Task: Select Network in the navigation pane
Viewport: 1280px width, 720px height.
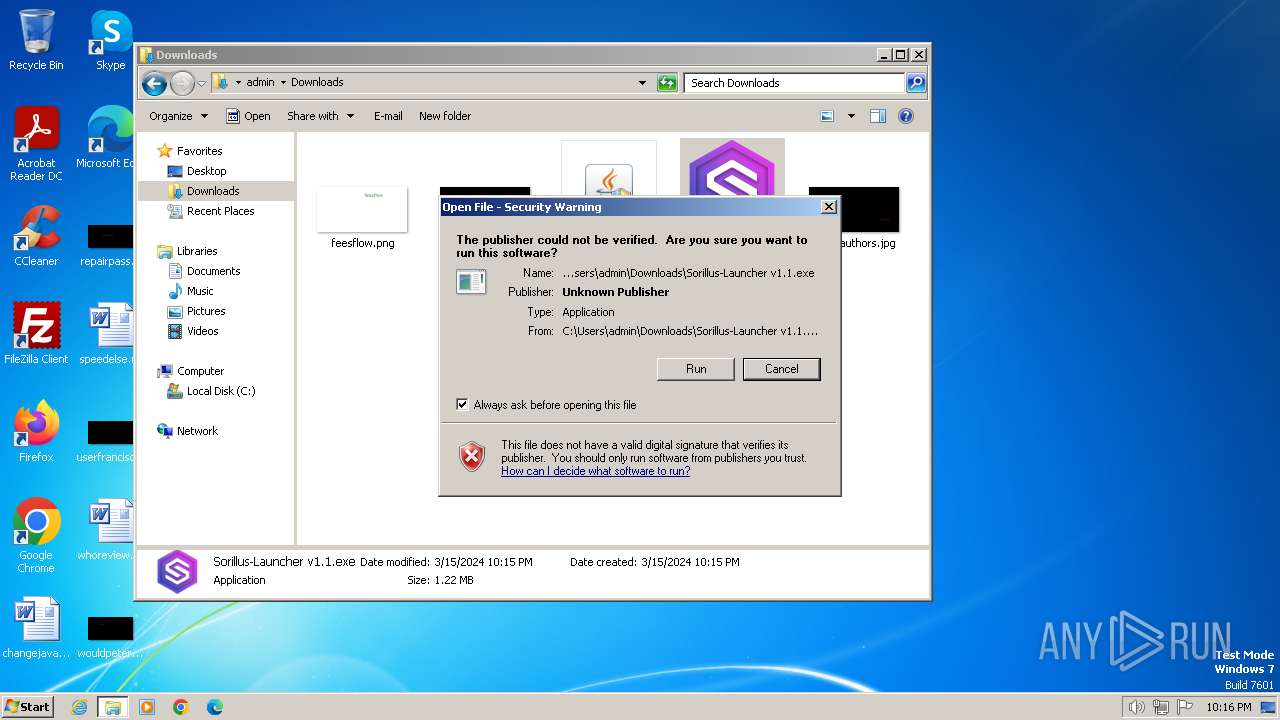Action: click(x=197, y=431)
